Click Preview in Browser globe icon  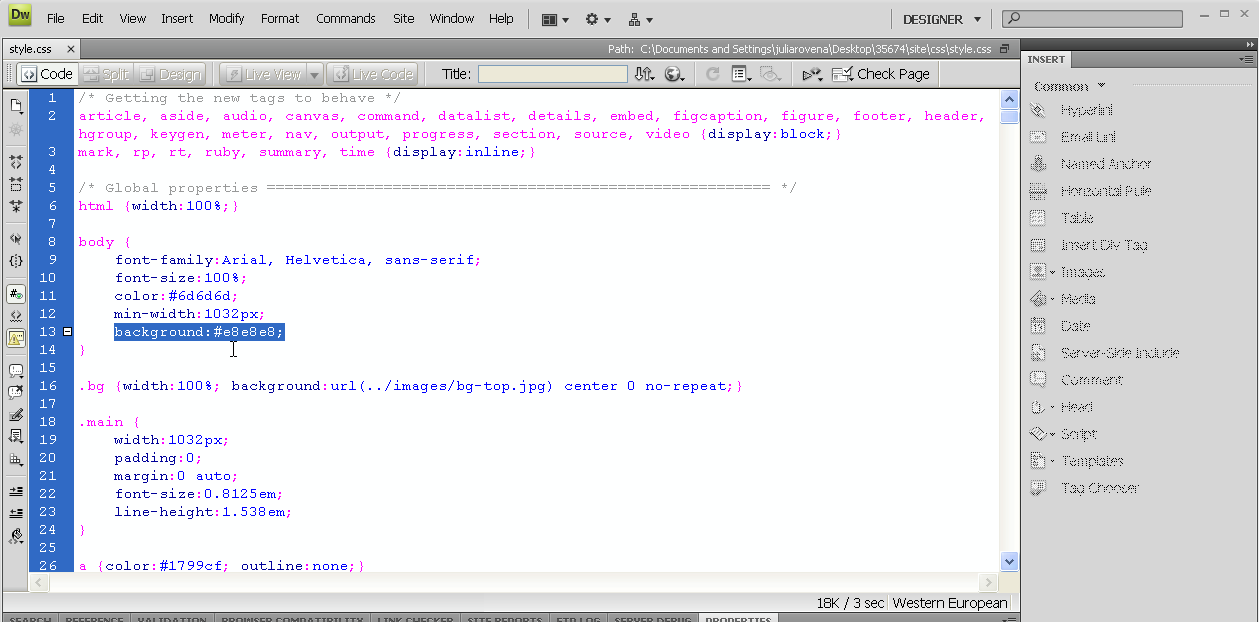click(x=675, y=74)
